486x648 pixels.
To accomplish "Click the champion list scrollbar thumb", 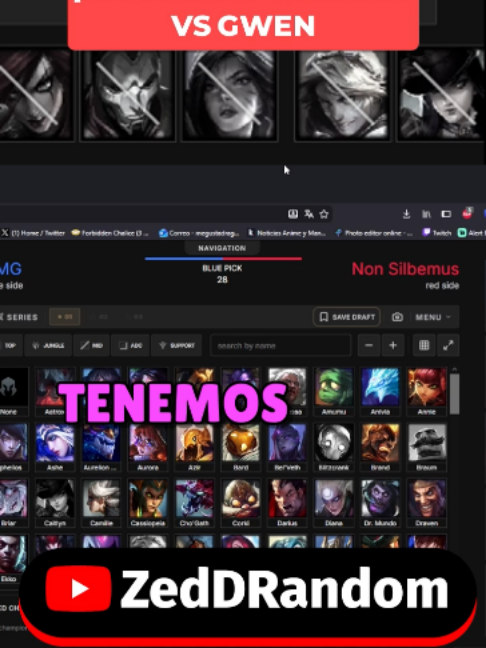I will click(454, 394).
